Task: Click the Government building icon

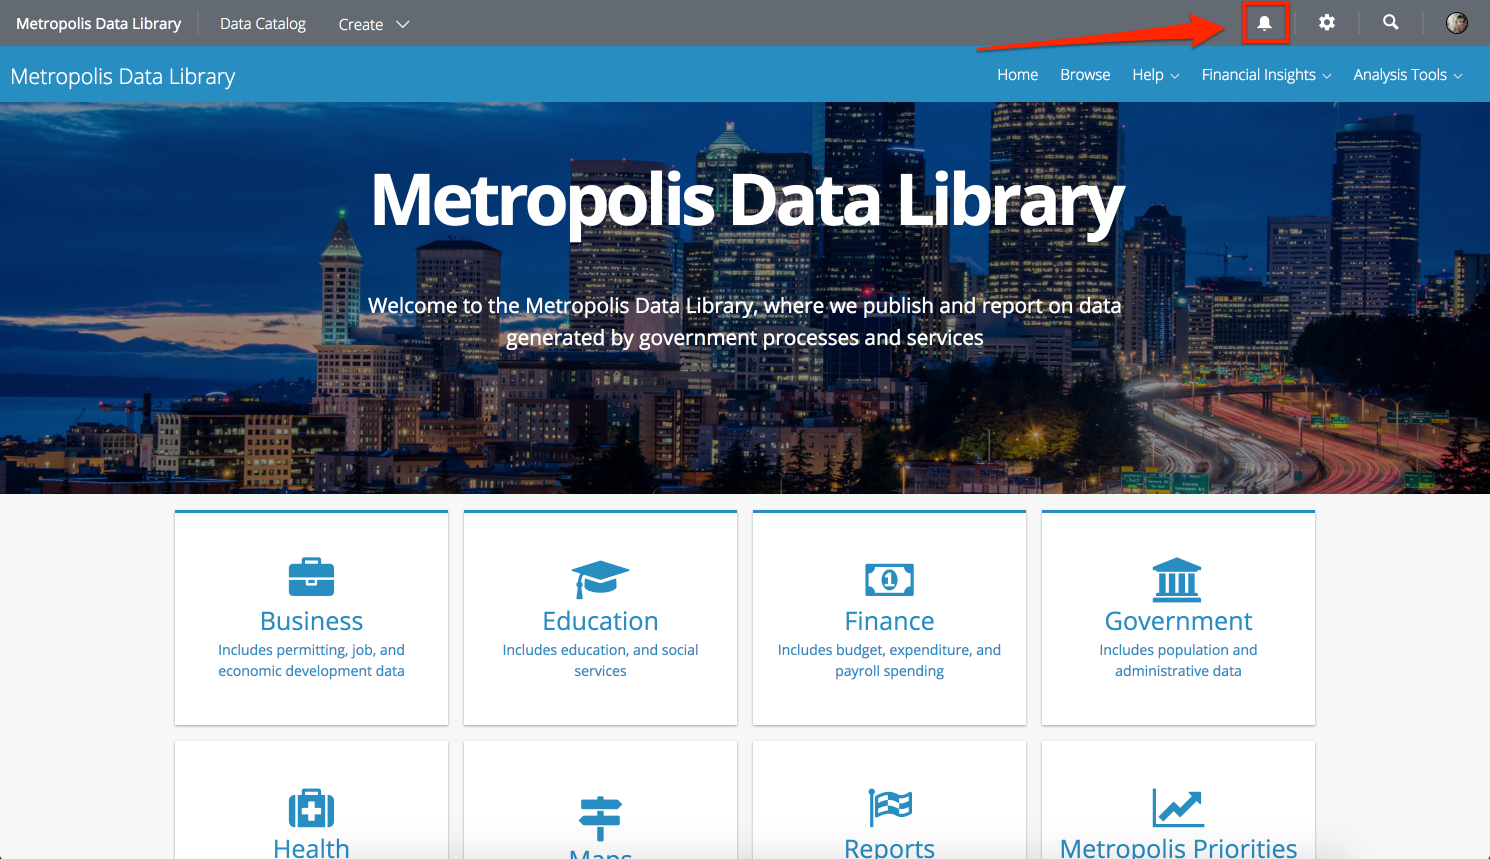Action: click(x=1177, y=579)
